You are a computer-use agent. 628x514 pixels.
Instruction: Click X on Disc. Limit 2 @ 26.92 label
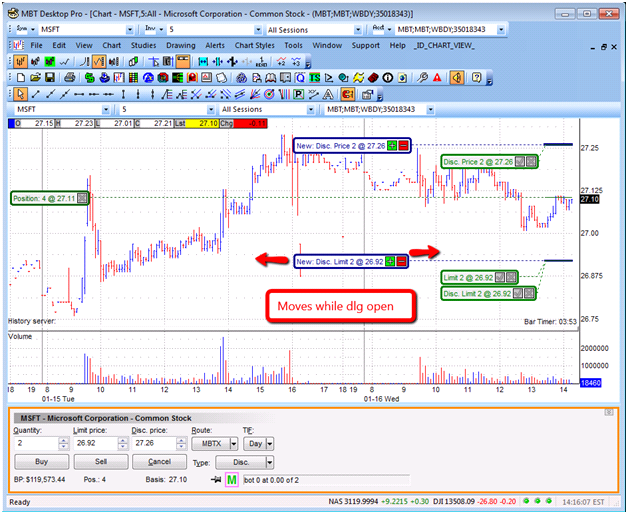click(529, 294)
